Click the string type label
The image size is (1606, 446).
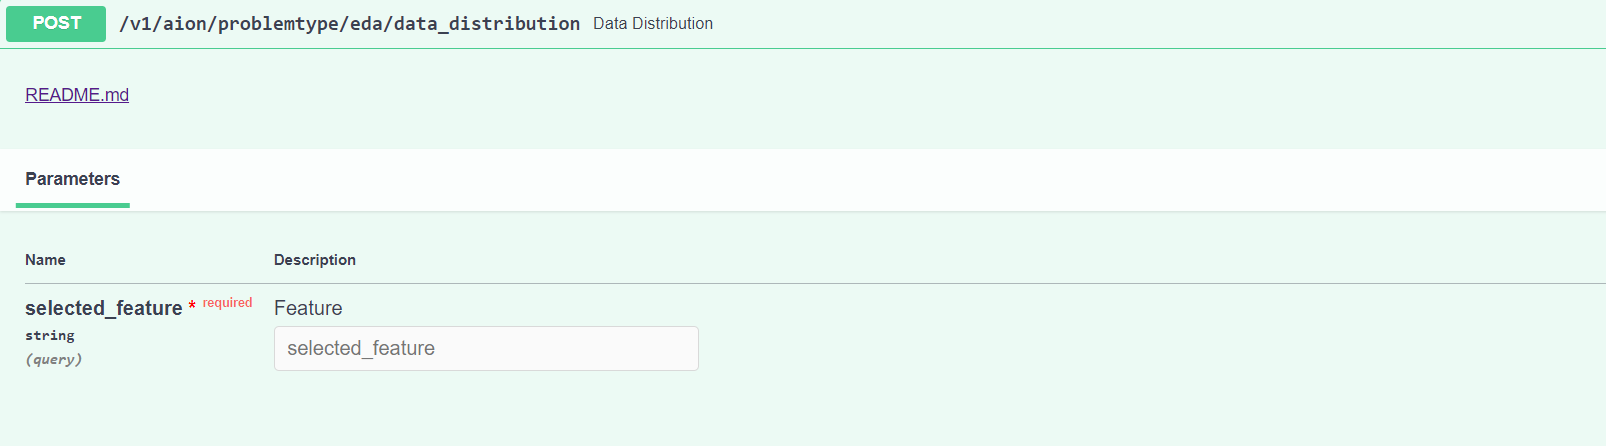pyautogui.click(x=50, y=335)
